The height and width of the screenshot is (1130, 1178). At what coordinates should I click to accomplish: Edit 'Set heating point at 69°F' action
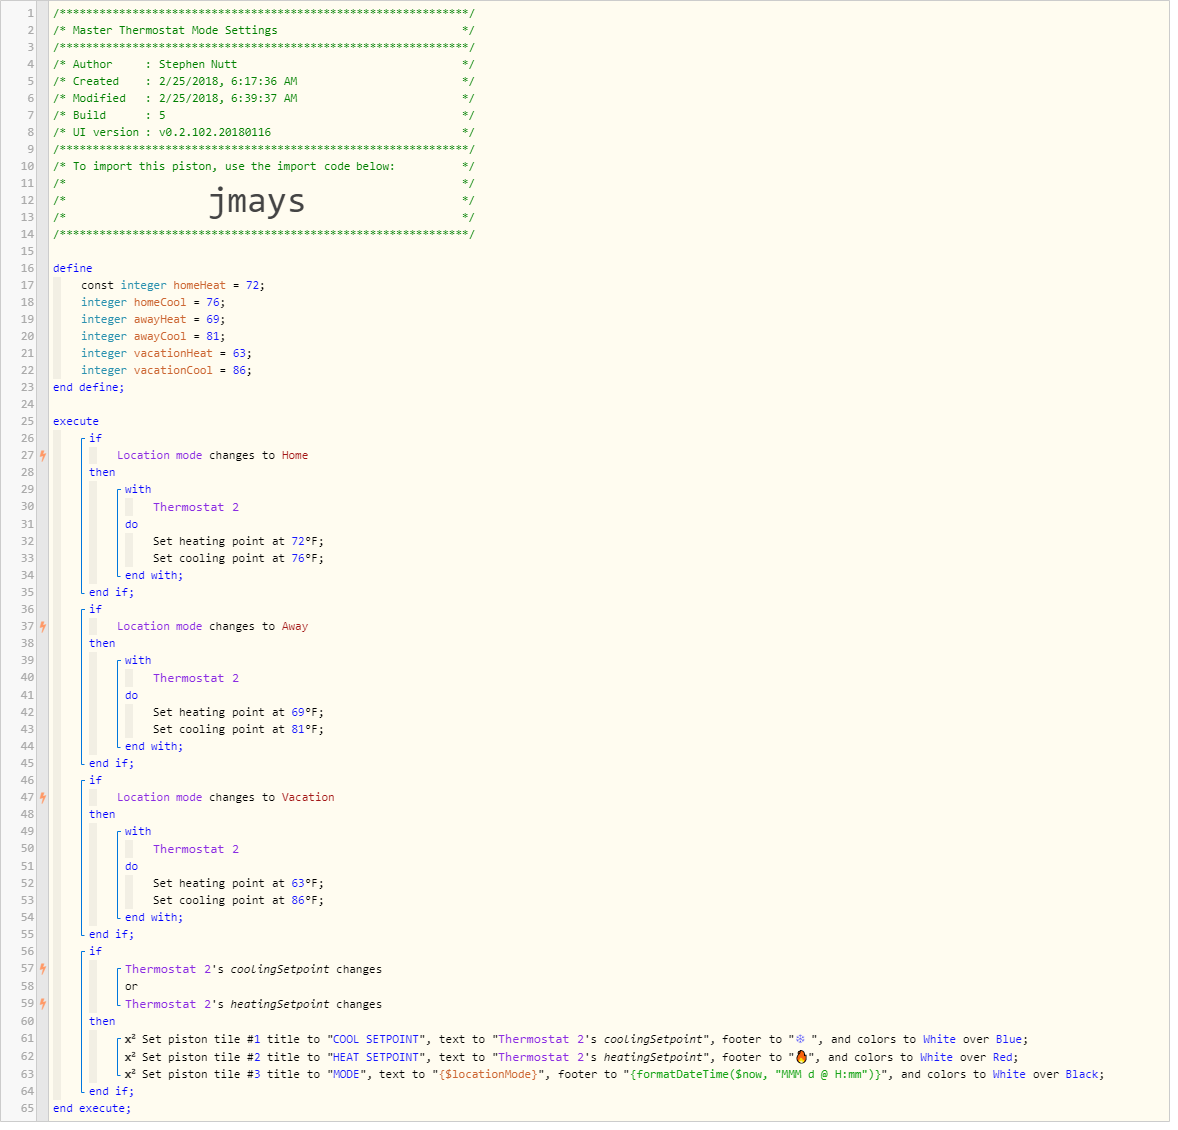(238, 712)
